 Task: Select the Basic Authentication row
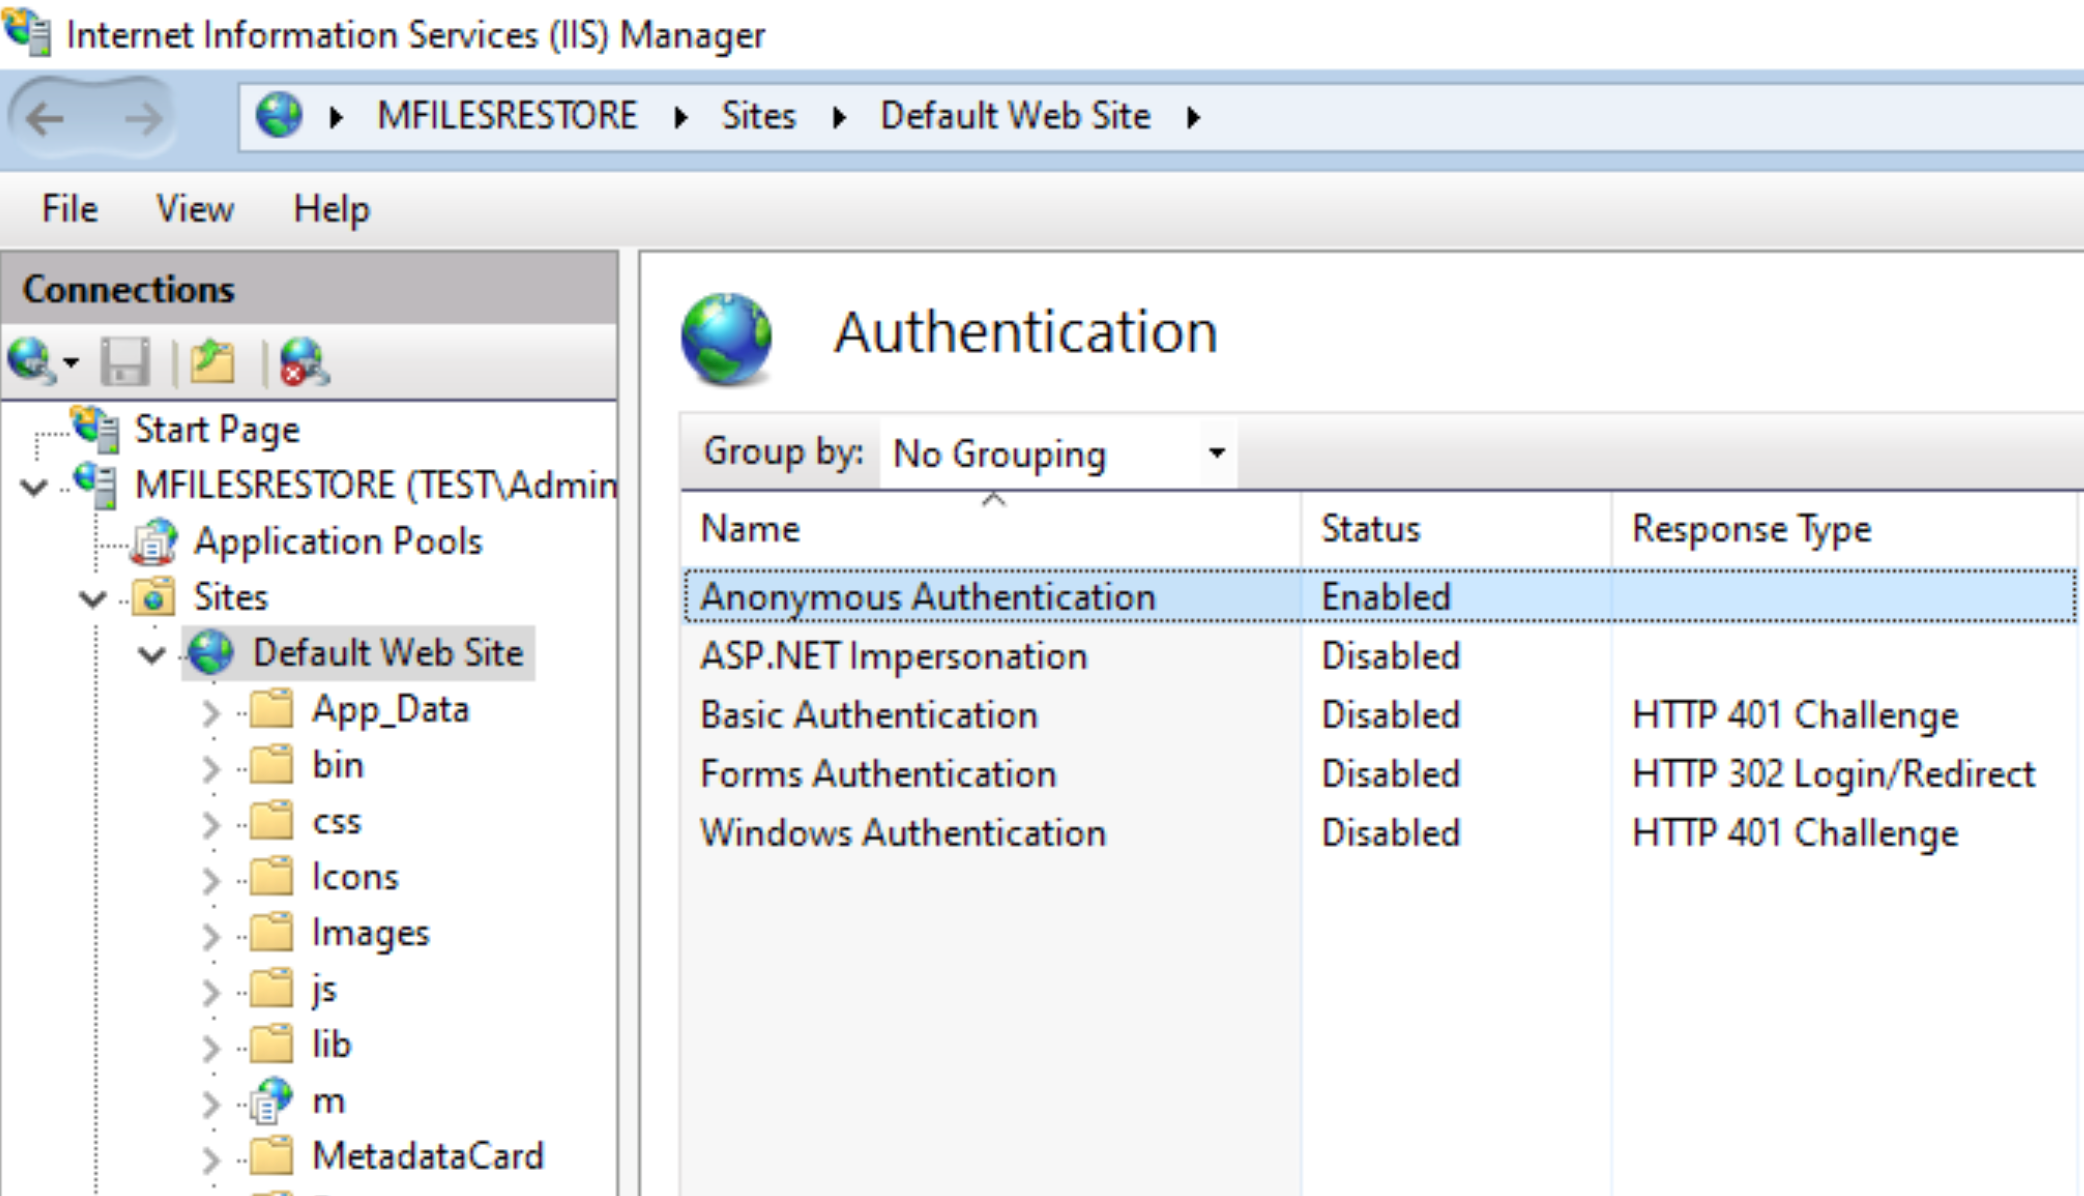coord(1380,715)
